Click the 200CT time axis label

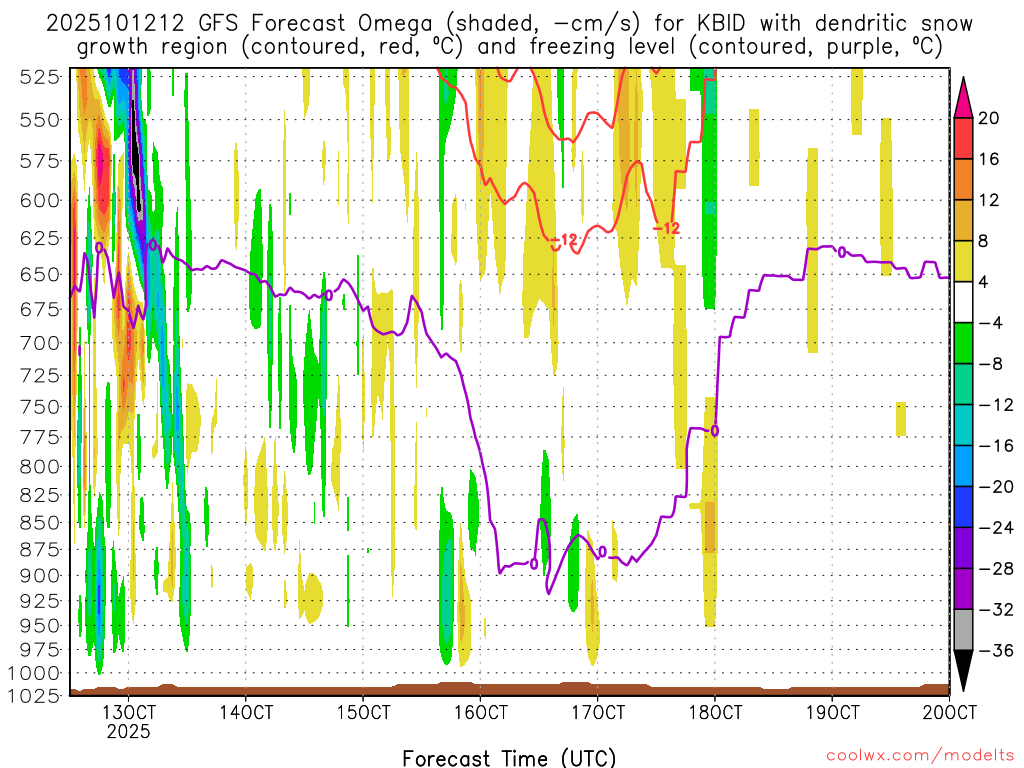[950, 711]
